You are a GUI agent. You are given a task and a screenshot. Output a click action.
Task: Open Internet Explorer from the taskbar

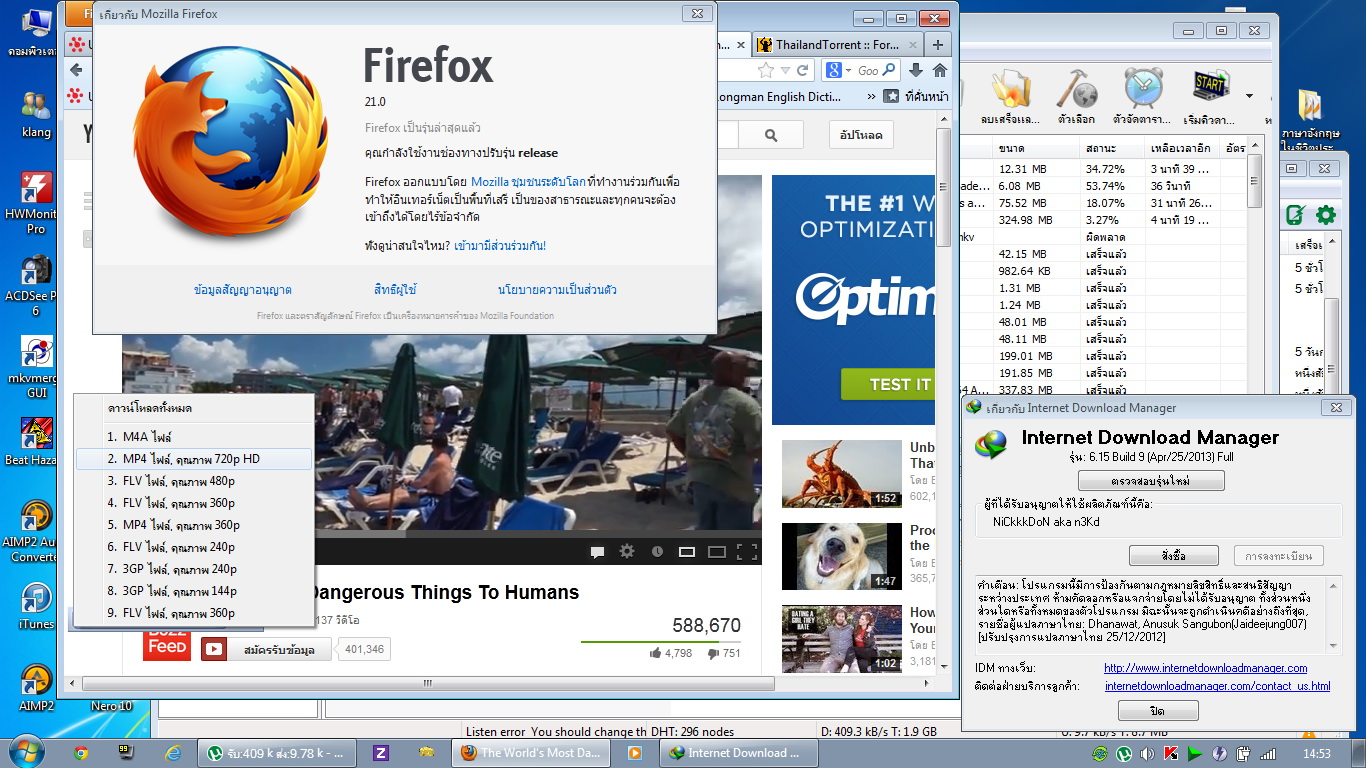[x=173, y=753]
